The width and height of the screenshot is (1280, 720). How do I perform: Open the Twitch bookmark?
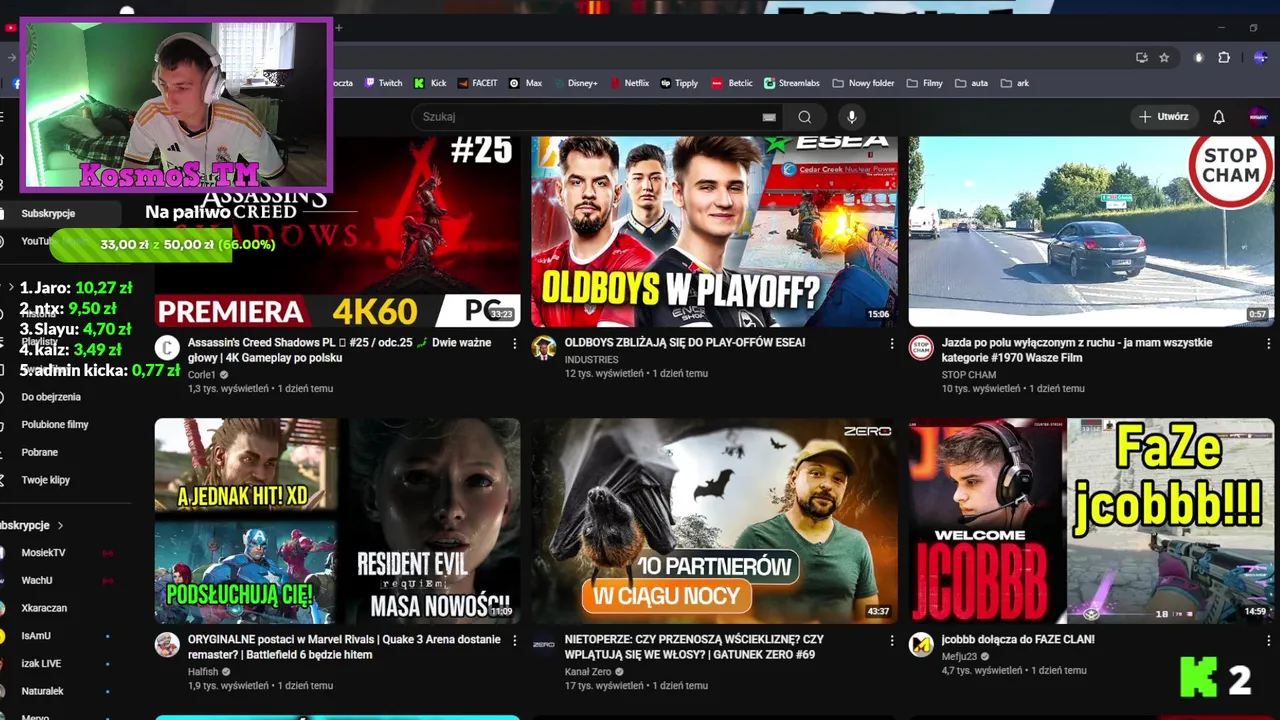click(383, 83)
